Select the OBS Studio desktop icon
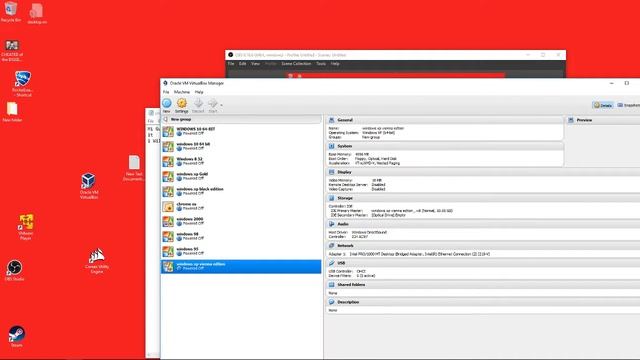 pyautogui.click(x=14, y=270)
